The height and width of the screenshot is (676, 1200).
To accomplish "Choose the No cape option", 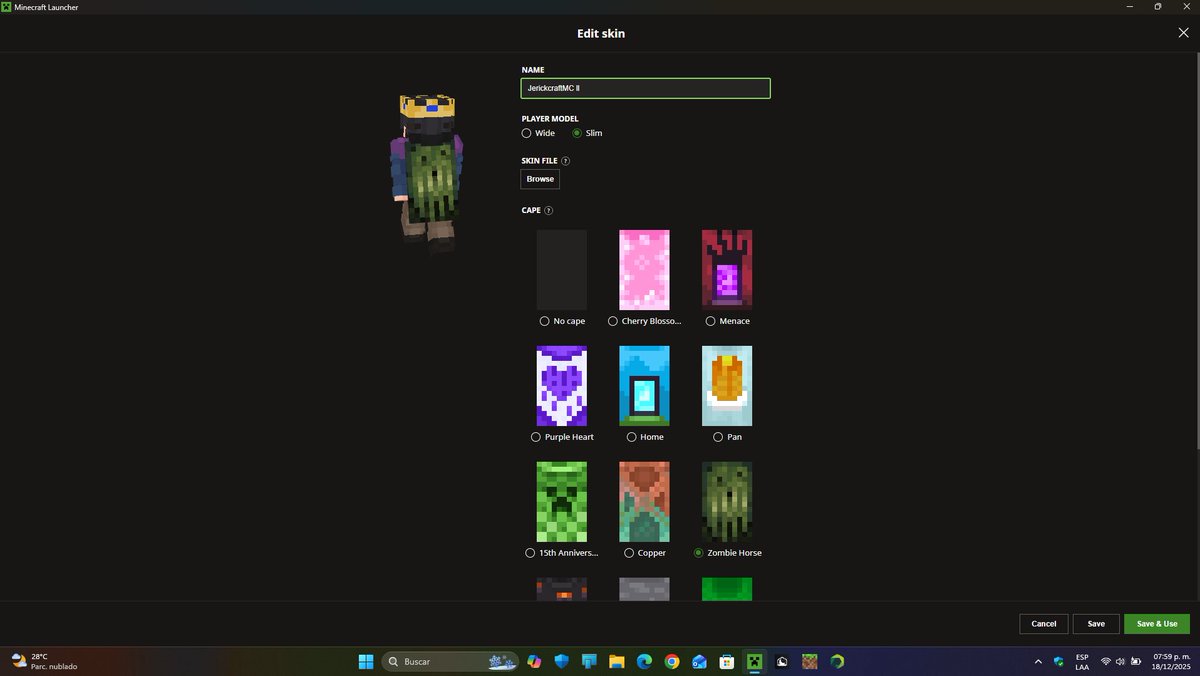I will click(545, 321).
